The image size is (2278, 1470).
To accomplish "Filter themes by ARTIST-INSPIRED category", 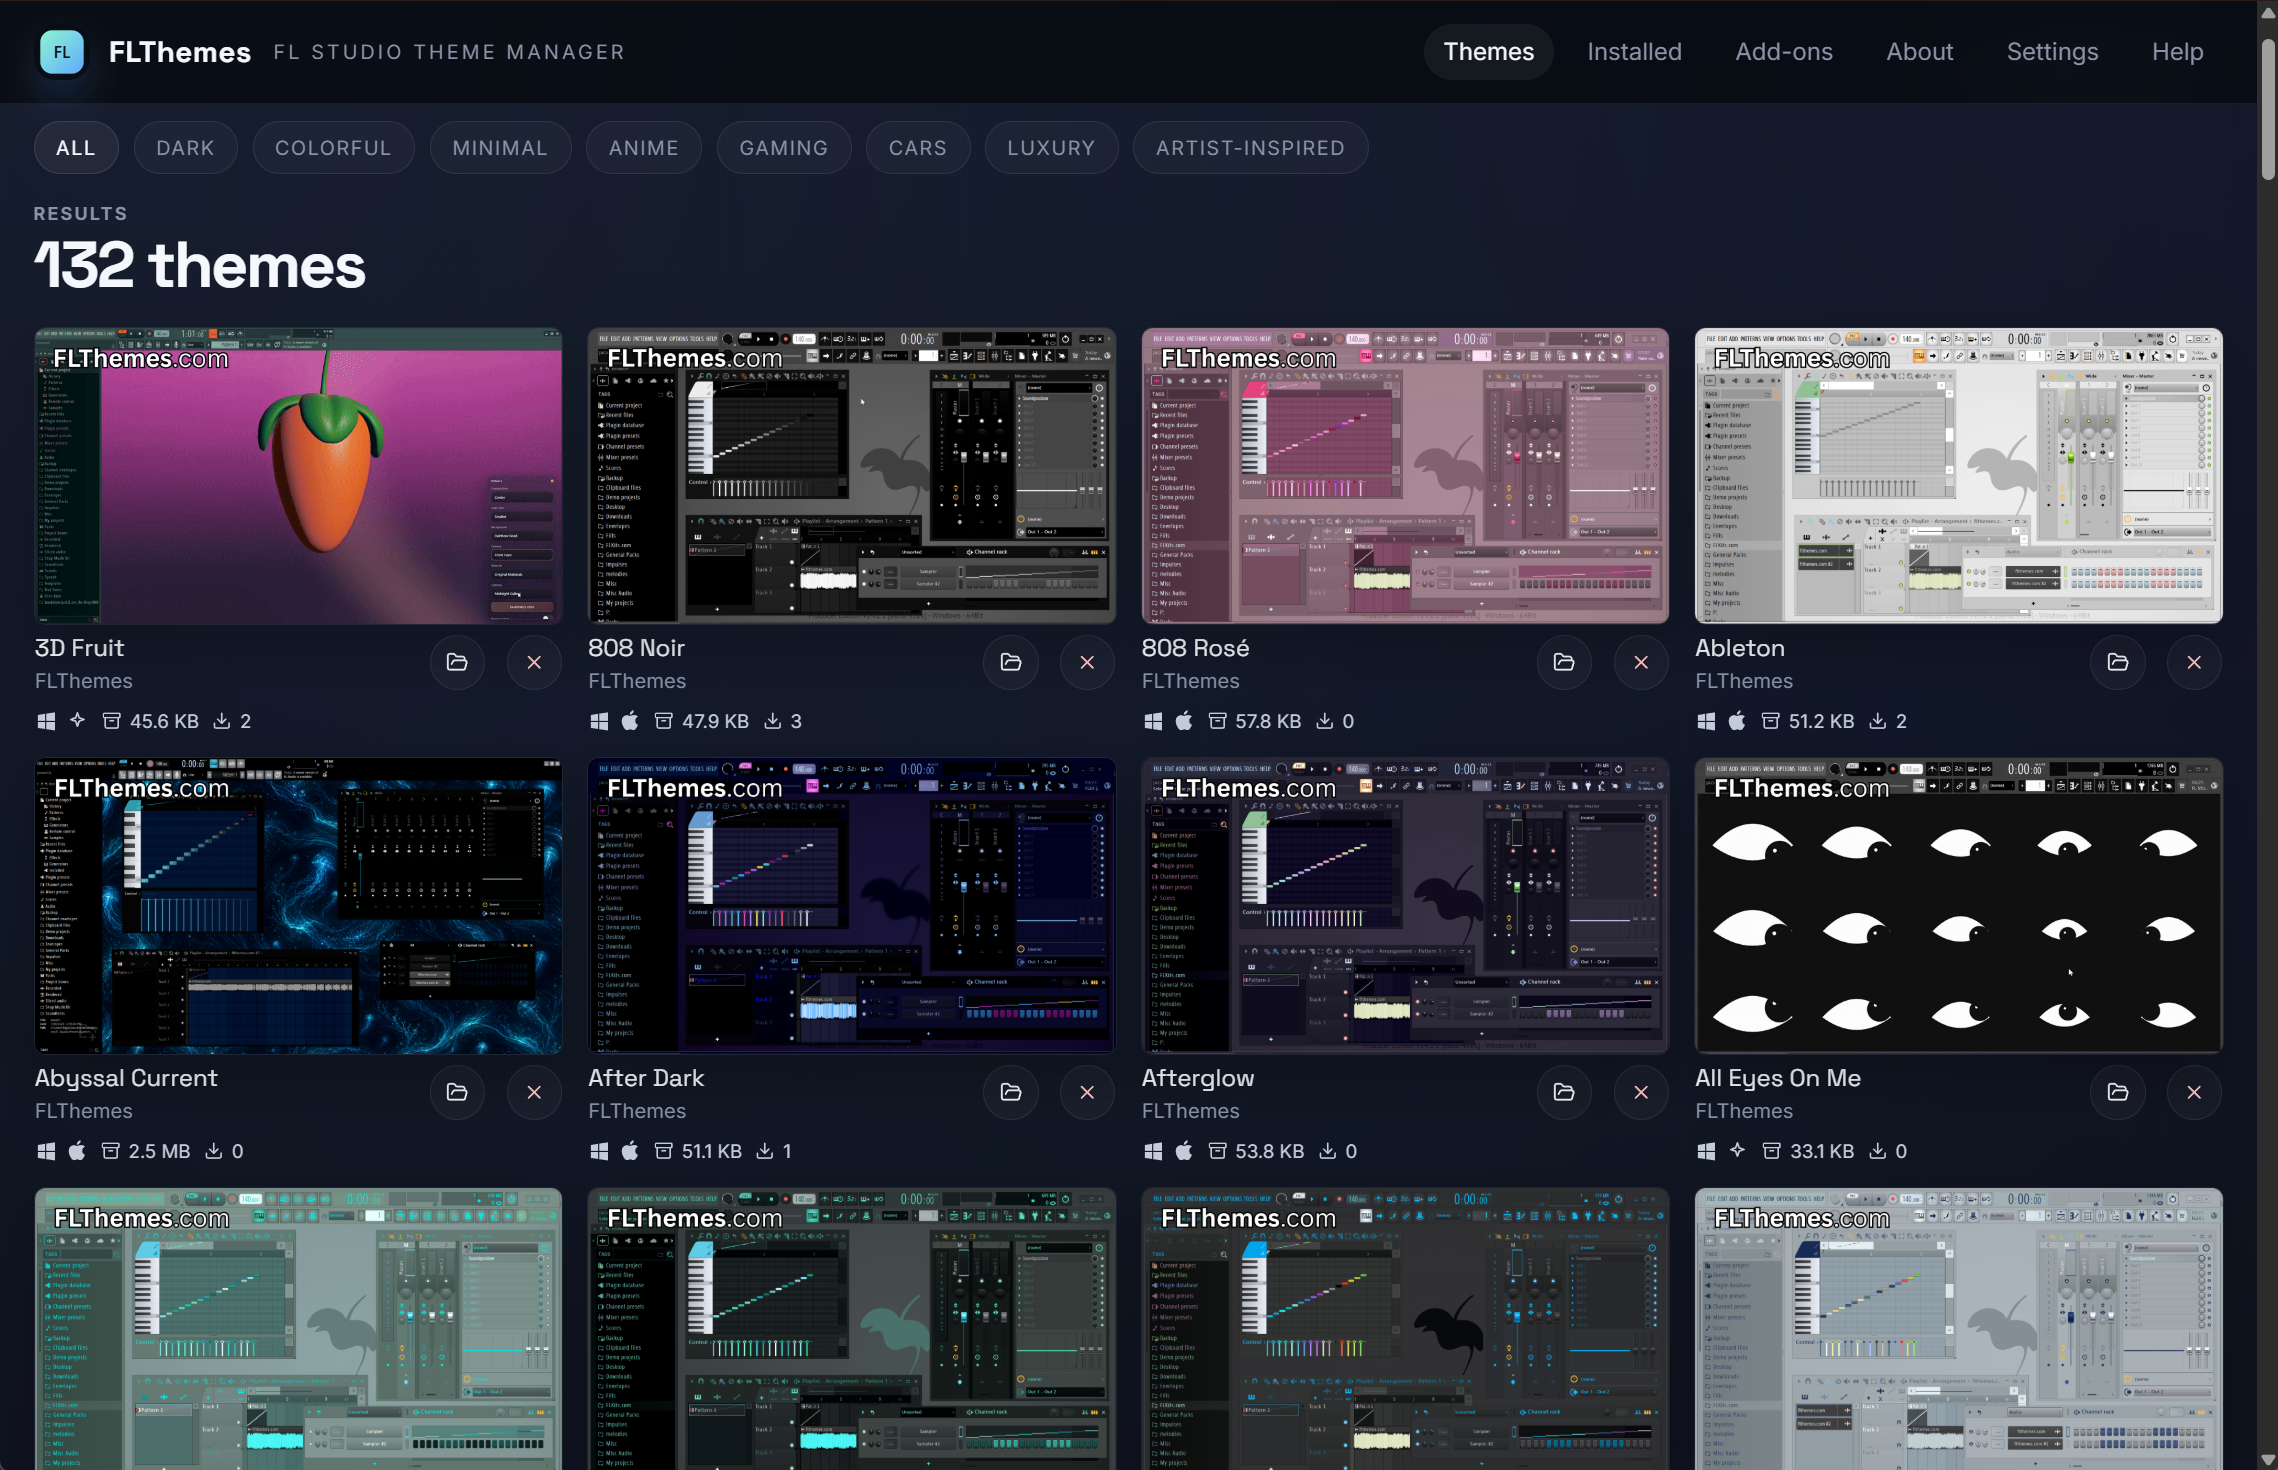I will (1250, 148).
